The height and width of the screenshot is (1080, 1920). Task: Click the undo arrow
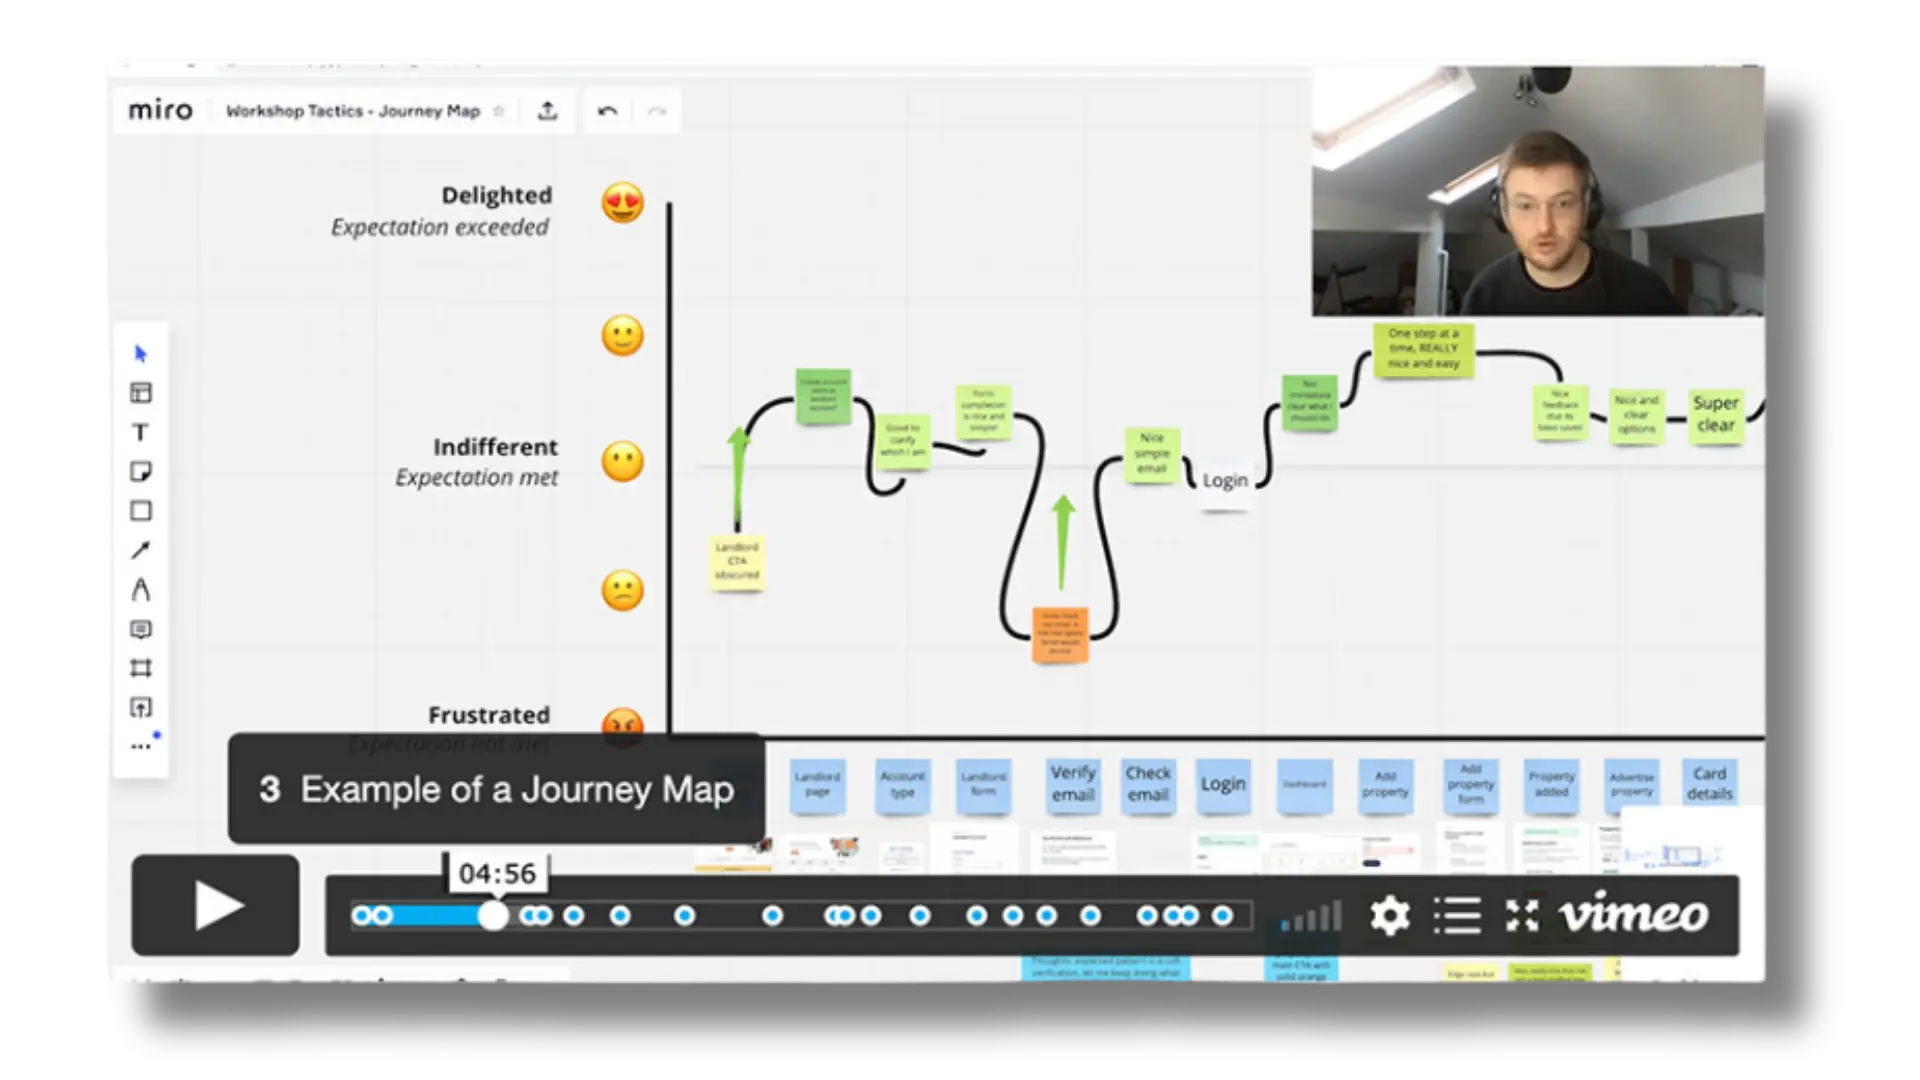coord(607,111)
